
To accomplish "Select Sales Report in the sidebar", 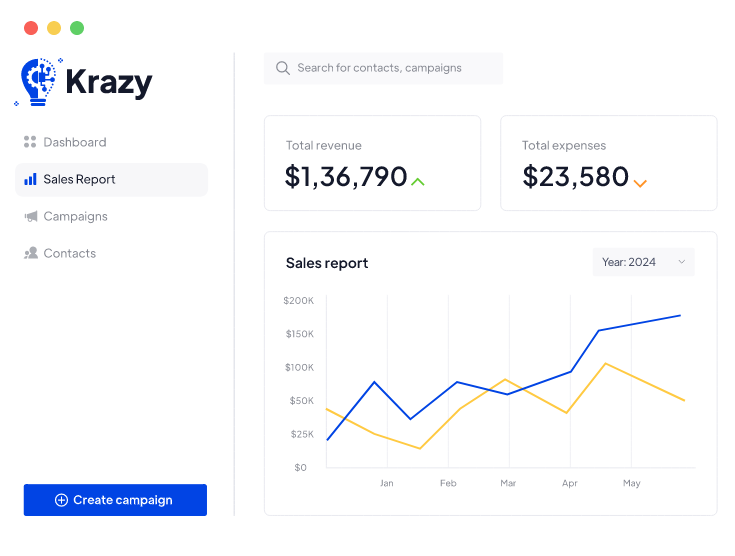I will [x=80, y=180].
